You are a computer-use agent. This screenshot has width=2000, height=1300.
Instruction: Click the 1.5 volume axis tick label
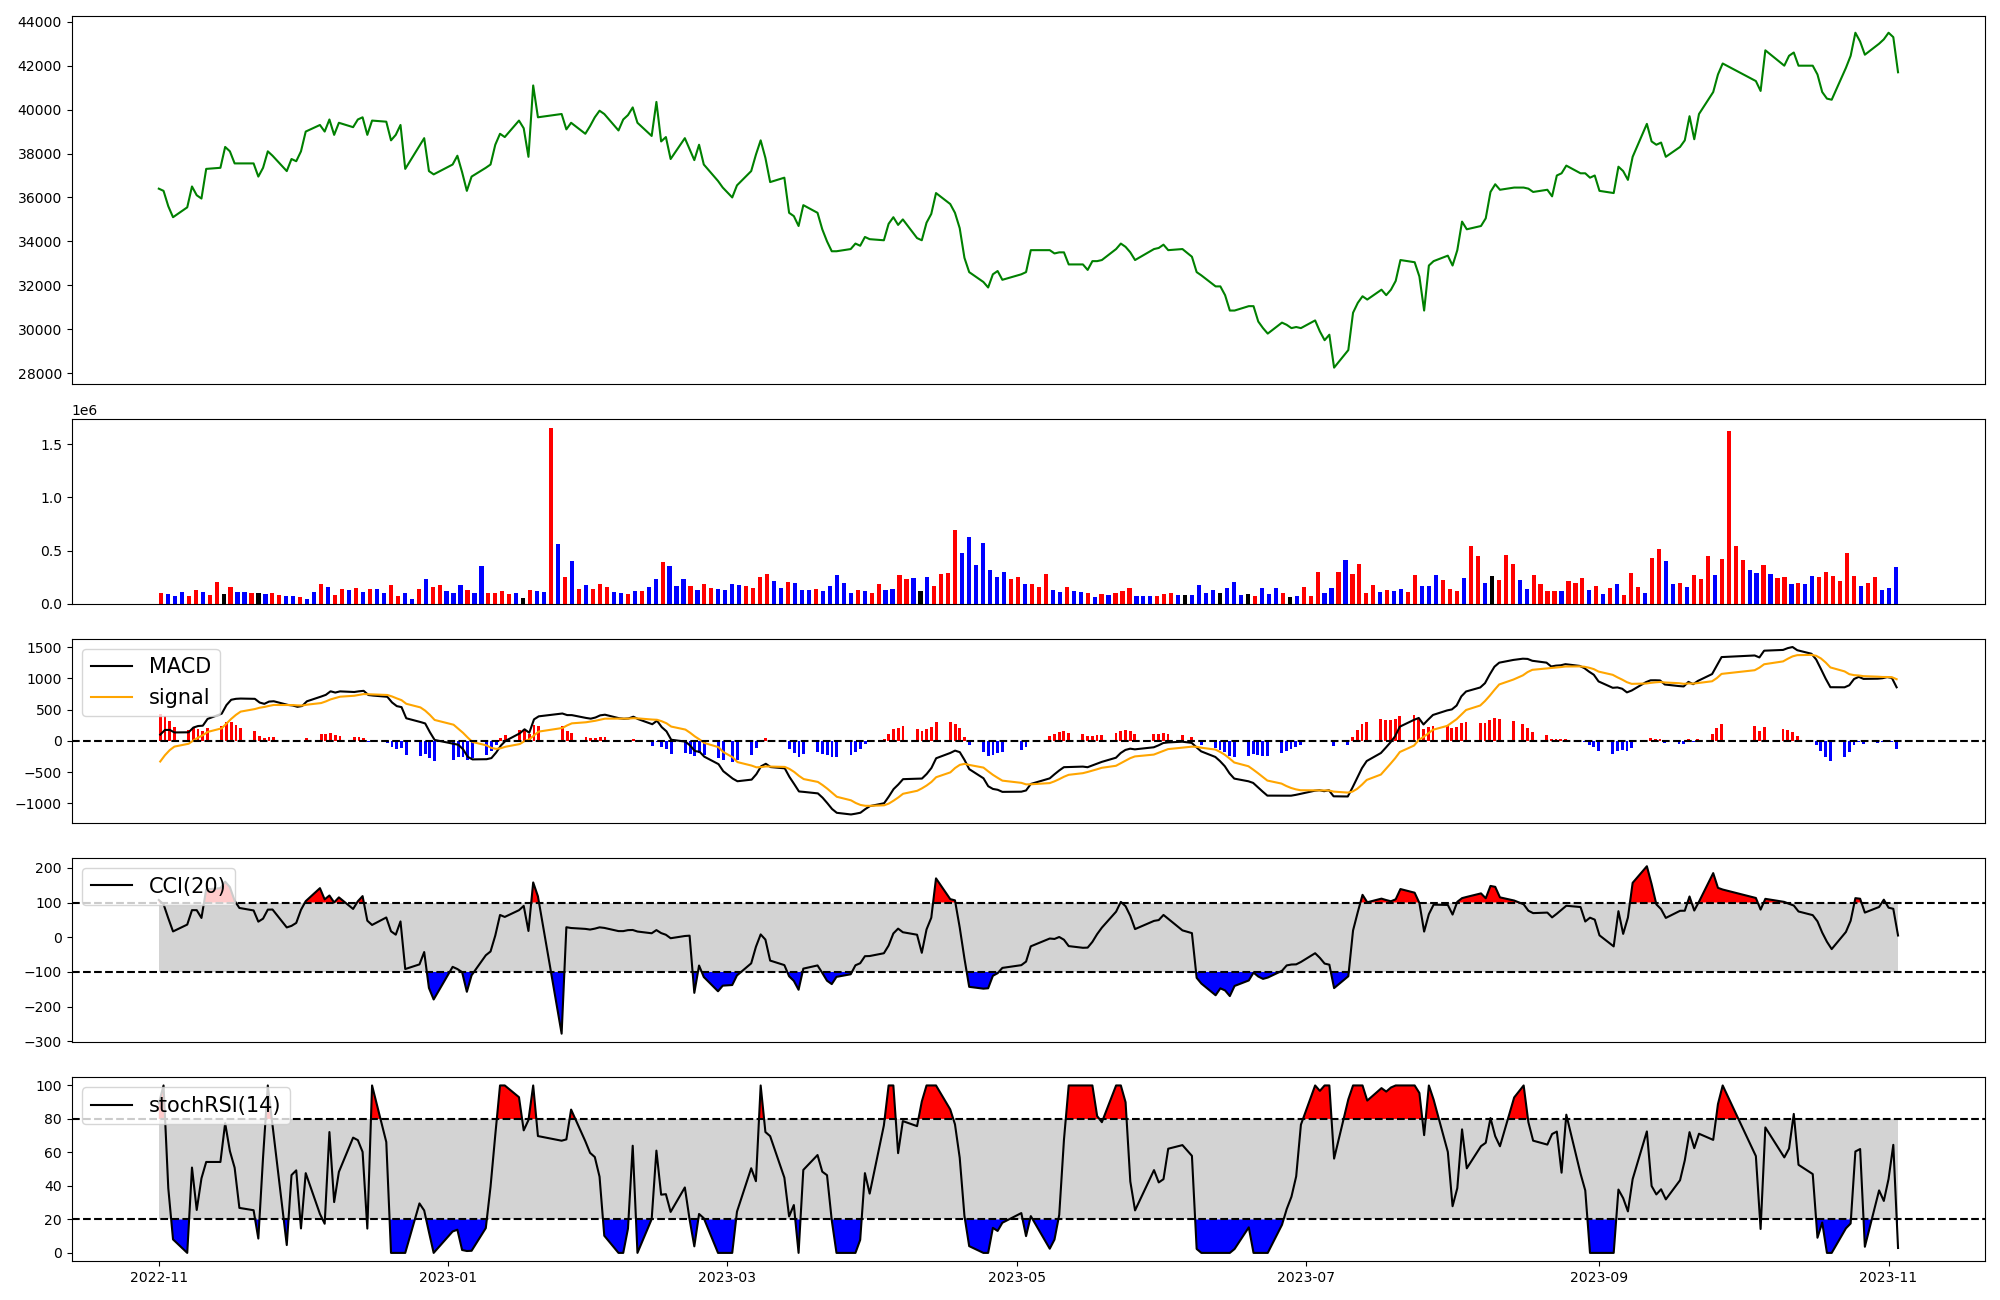coord(51,445)
